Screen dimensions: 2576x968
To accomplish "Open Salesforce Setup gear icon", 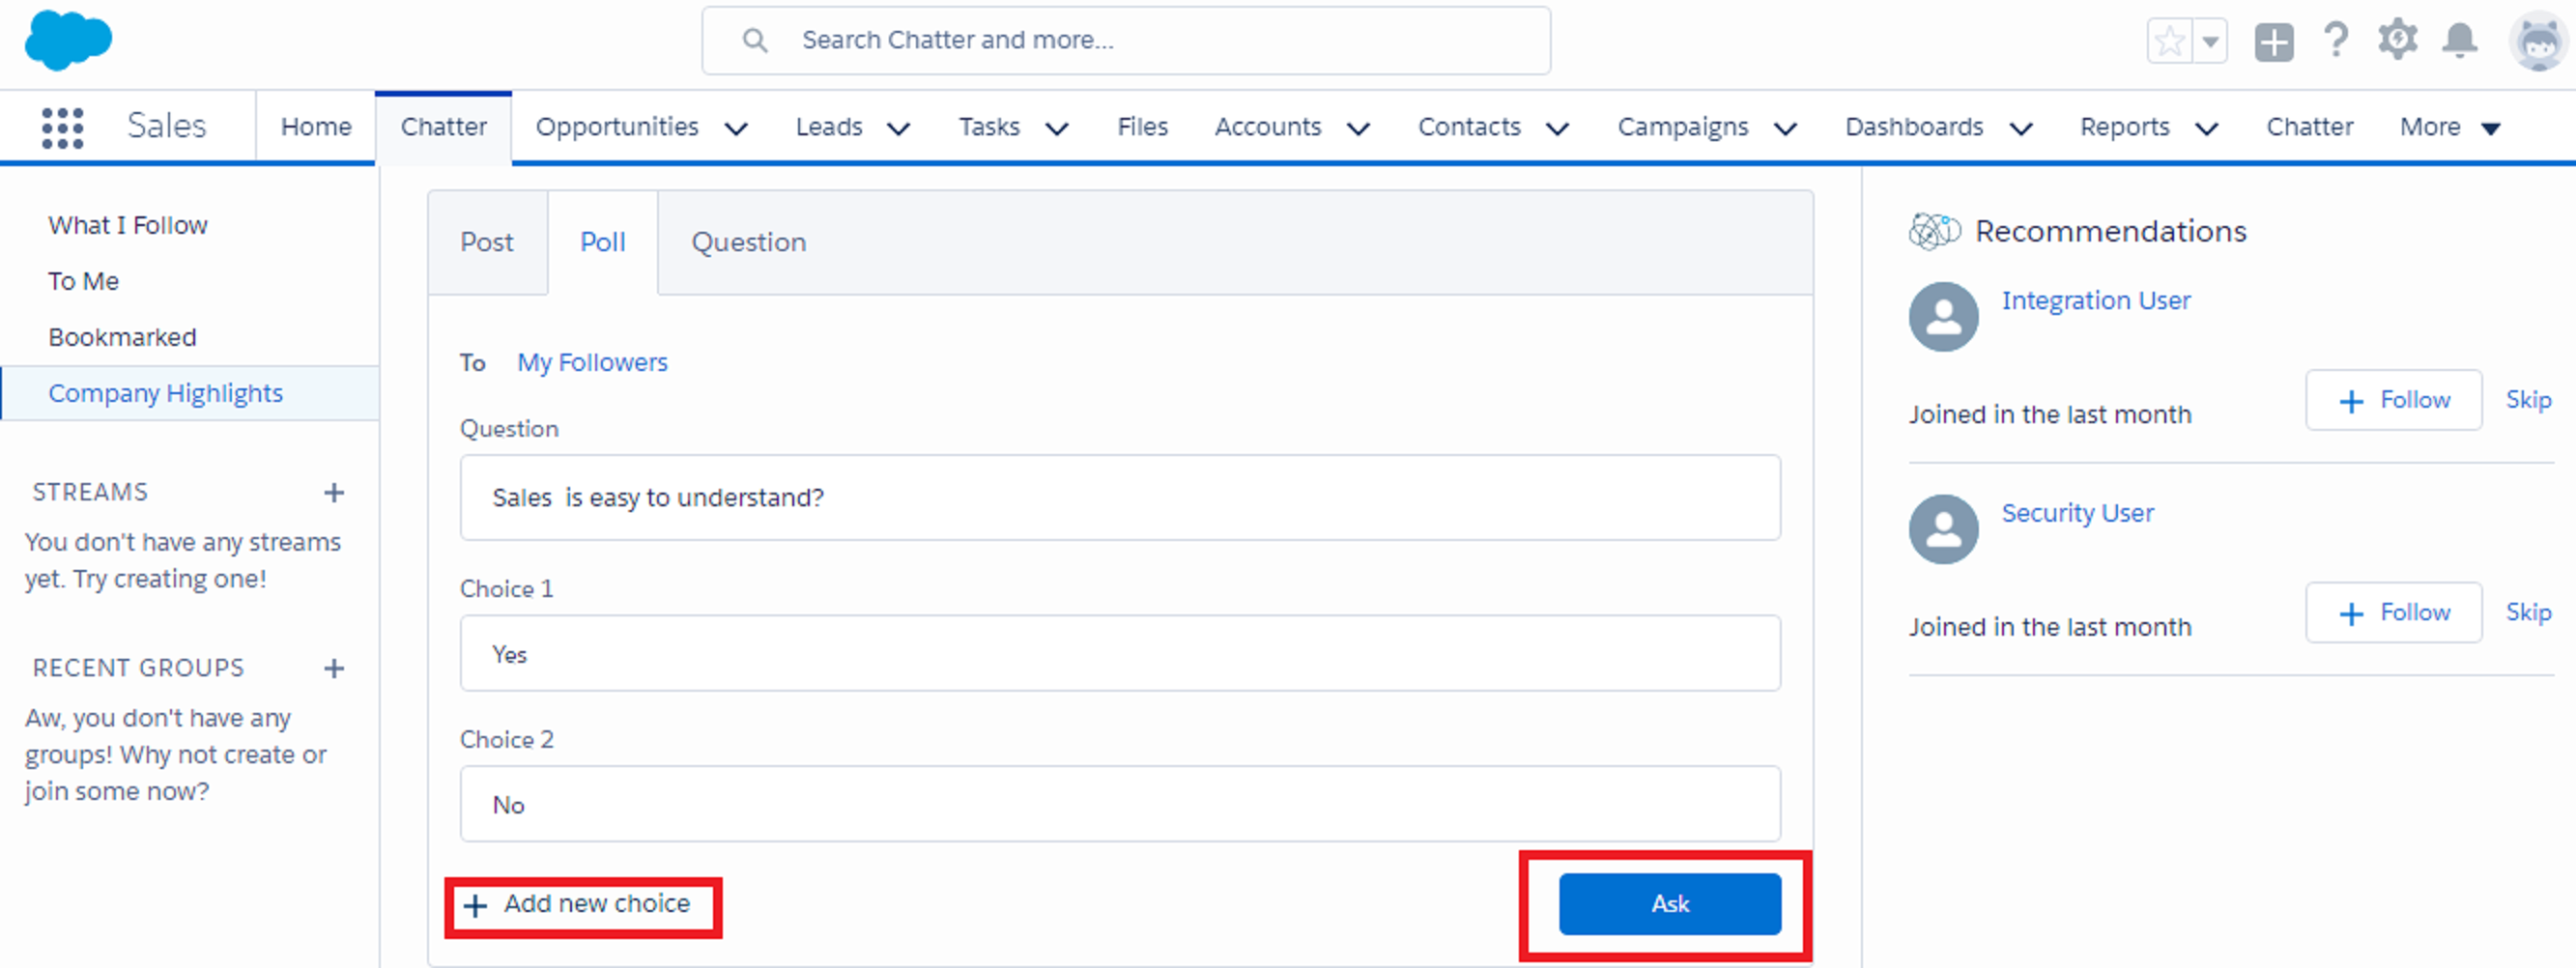I will 2398,40.
